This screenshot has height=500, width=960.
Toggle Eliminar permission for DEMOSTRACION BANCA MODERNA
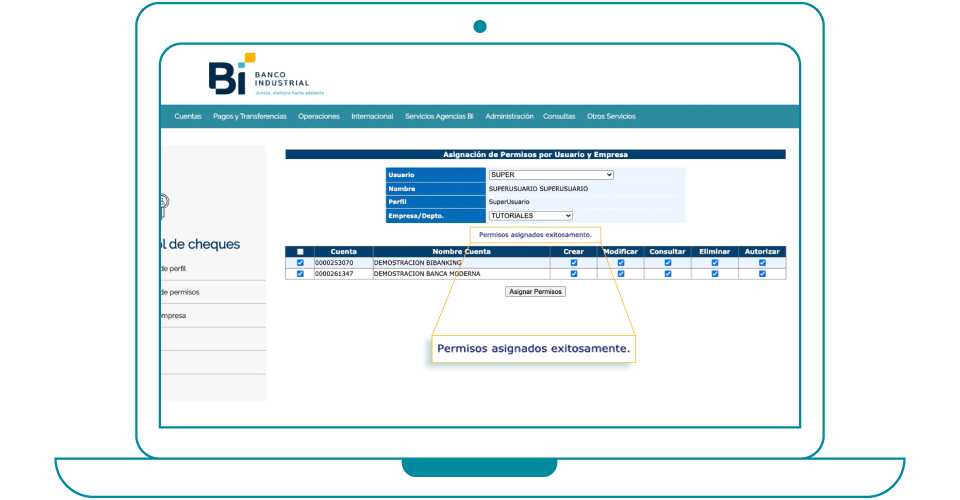click(x=715, y=274)
